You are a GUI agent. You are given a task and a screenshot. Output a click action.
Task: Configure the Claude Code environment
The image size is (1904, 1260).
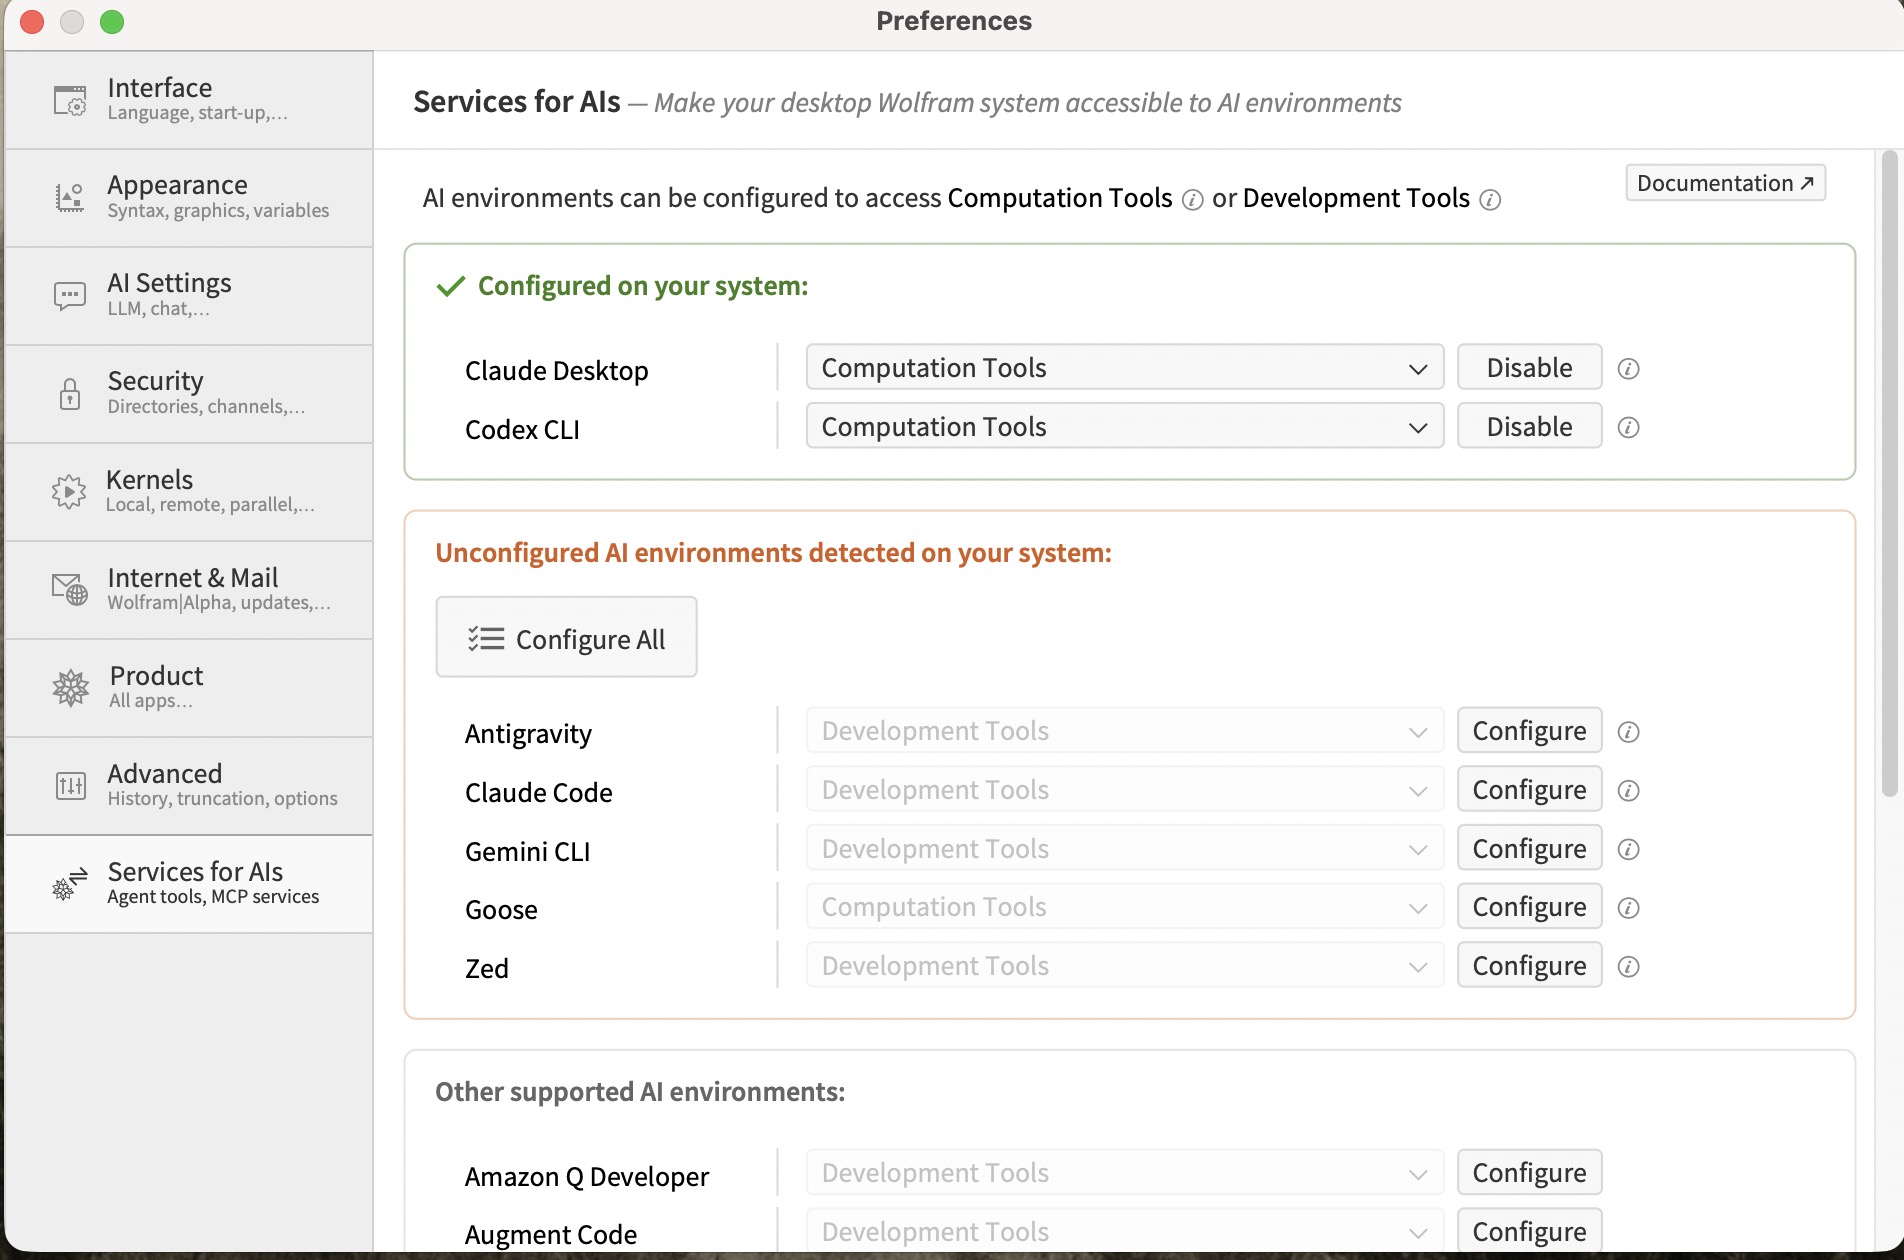(1529, 789)
